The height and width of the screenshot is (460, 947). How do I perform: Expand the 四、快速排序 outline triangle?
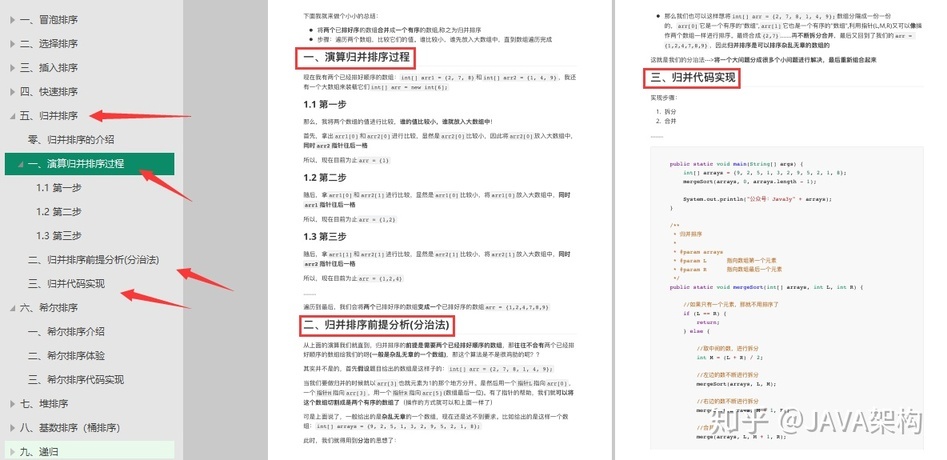tap(12, 92)
